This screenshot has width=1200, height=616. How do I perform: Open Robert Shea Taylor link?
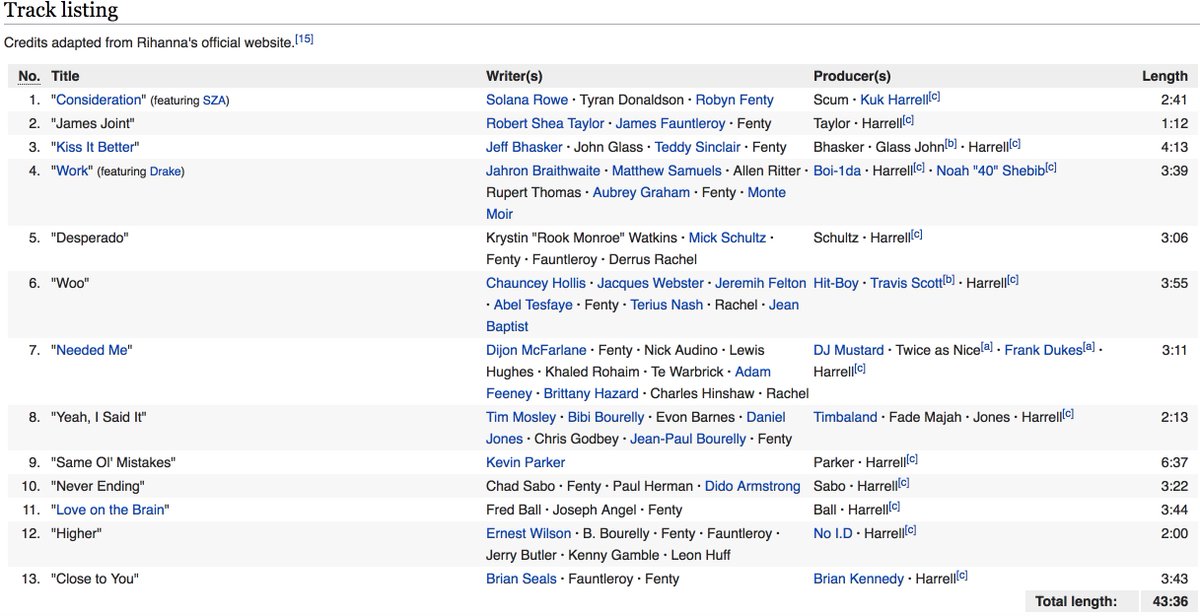[x=545, y=123]
